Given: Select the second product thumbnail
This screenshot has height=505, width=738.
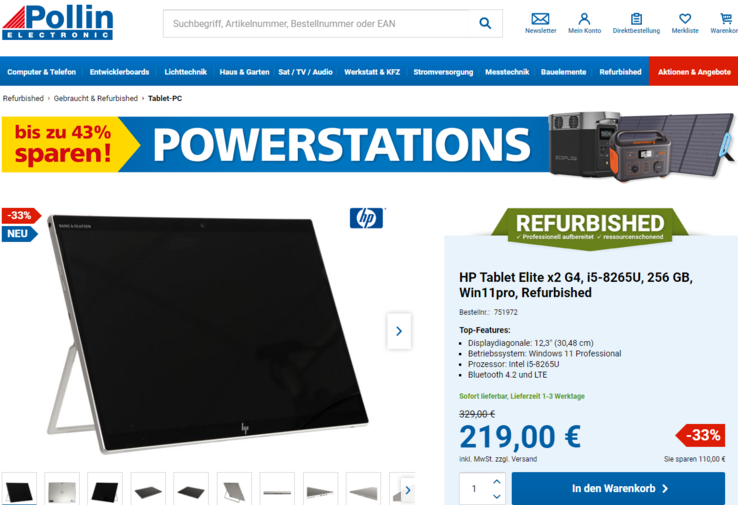Looking at the screenshot, I should (62, 489).
